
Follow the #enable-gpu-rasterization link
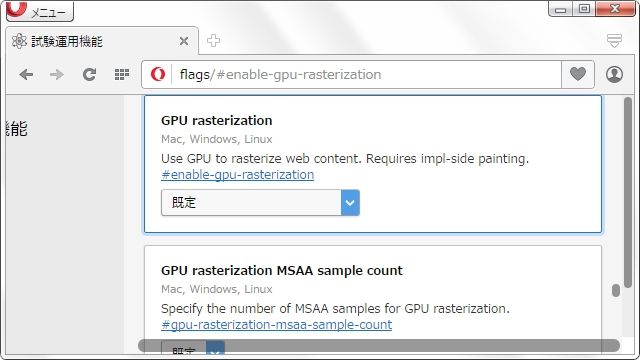[x=238, y=175]
